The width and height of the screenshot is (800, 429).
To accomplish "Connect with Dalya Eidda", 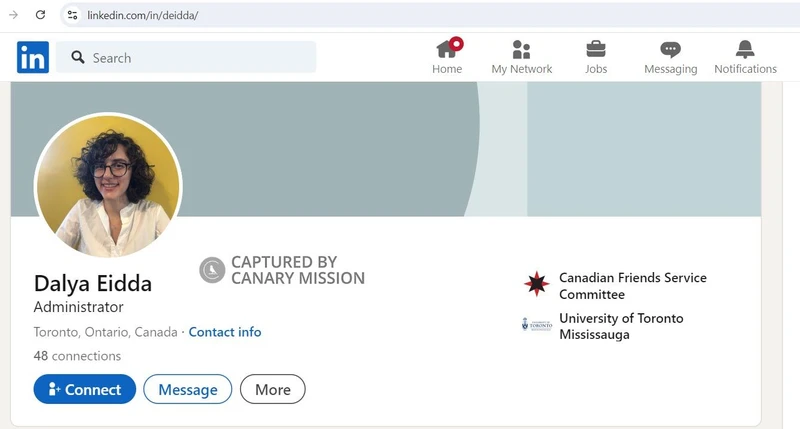I will (x=85, y=389).
